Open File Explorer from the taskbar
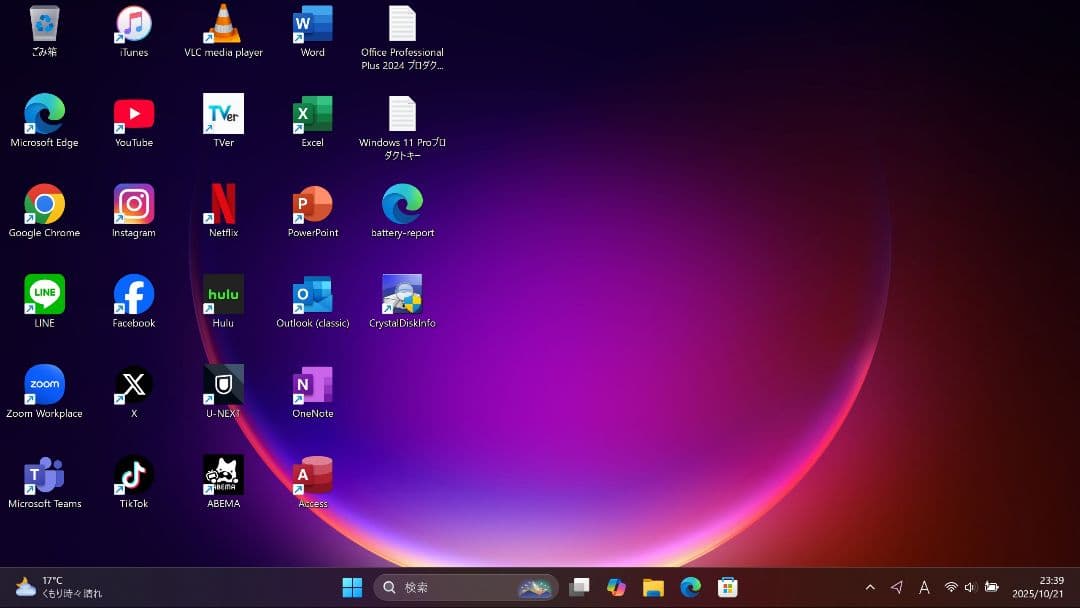Screen dimensions: 1080x608 pyautogui.click(x=653, y=587)
